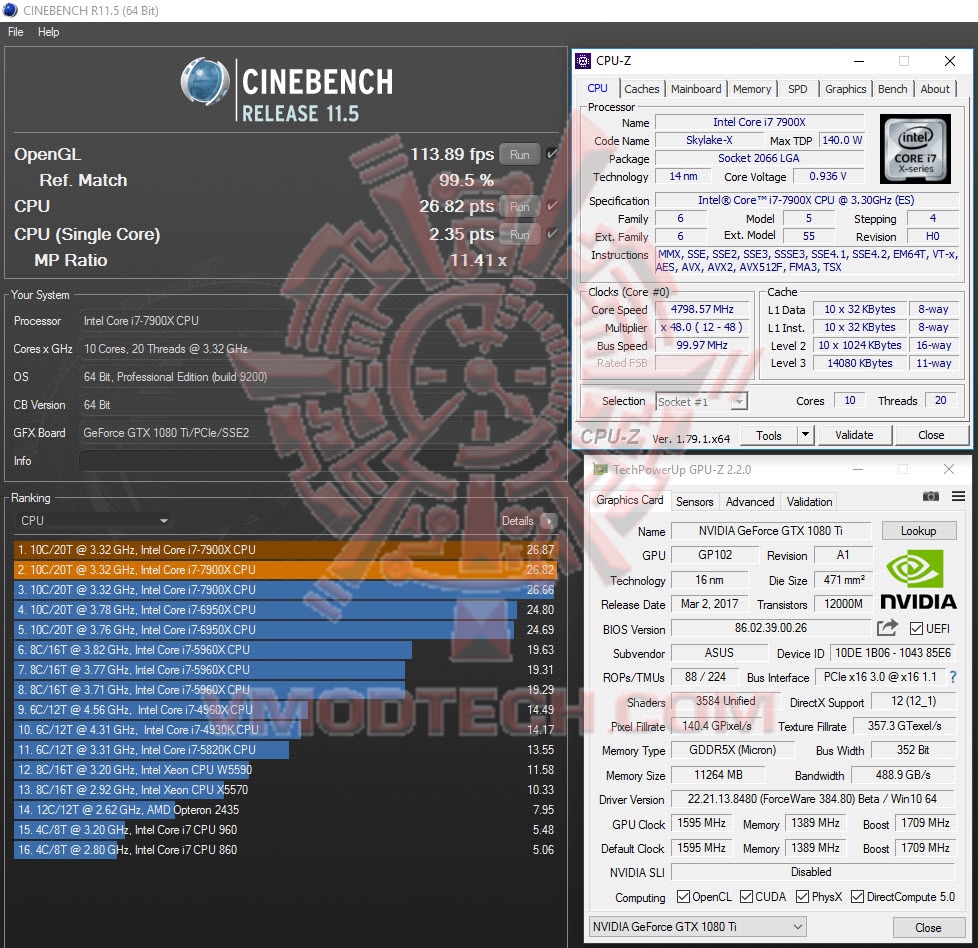Switch to the SPD tab in CPU-Z
The image size is (978, 948).
pyautogui.click(x=797, y=89)
